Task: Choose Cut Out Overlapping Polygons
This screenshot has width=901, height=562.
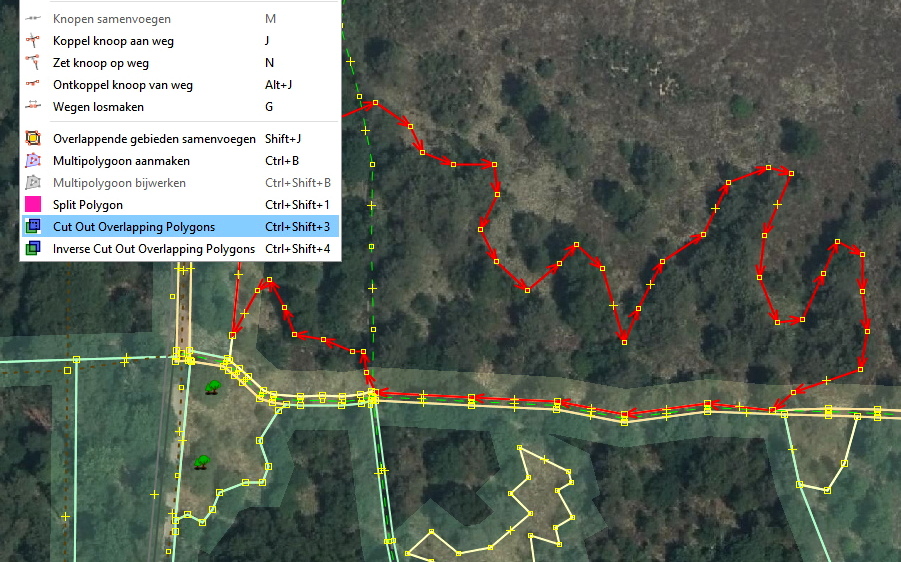Action: point(180,226)
